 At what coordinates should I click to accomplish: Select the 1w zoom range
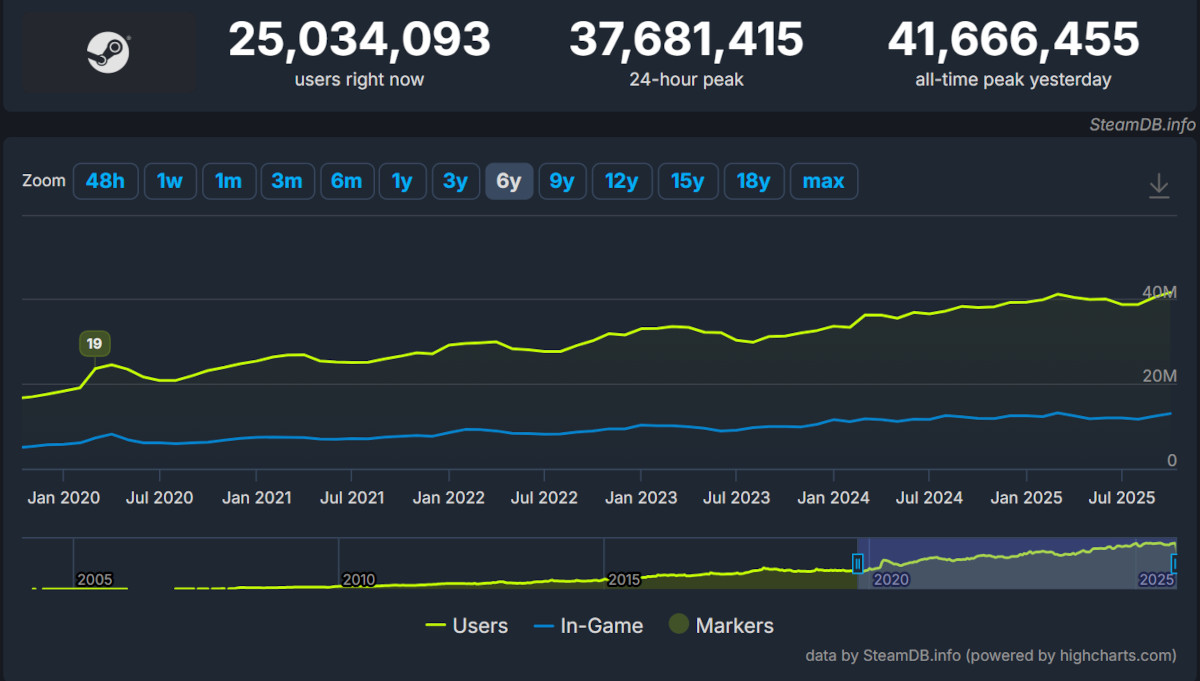[170, 181]
